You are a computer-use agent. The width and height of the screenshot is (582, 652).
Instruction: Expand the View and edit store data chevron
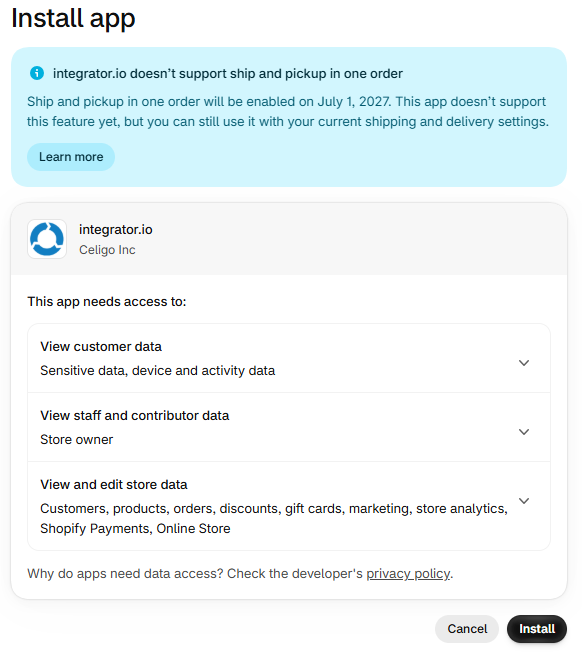coord(524,501)
